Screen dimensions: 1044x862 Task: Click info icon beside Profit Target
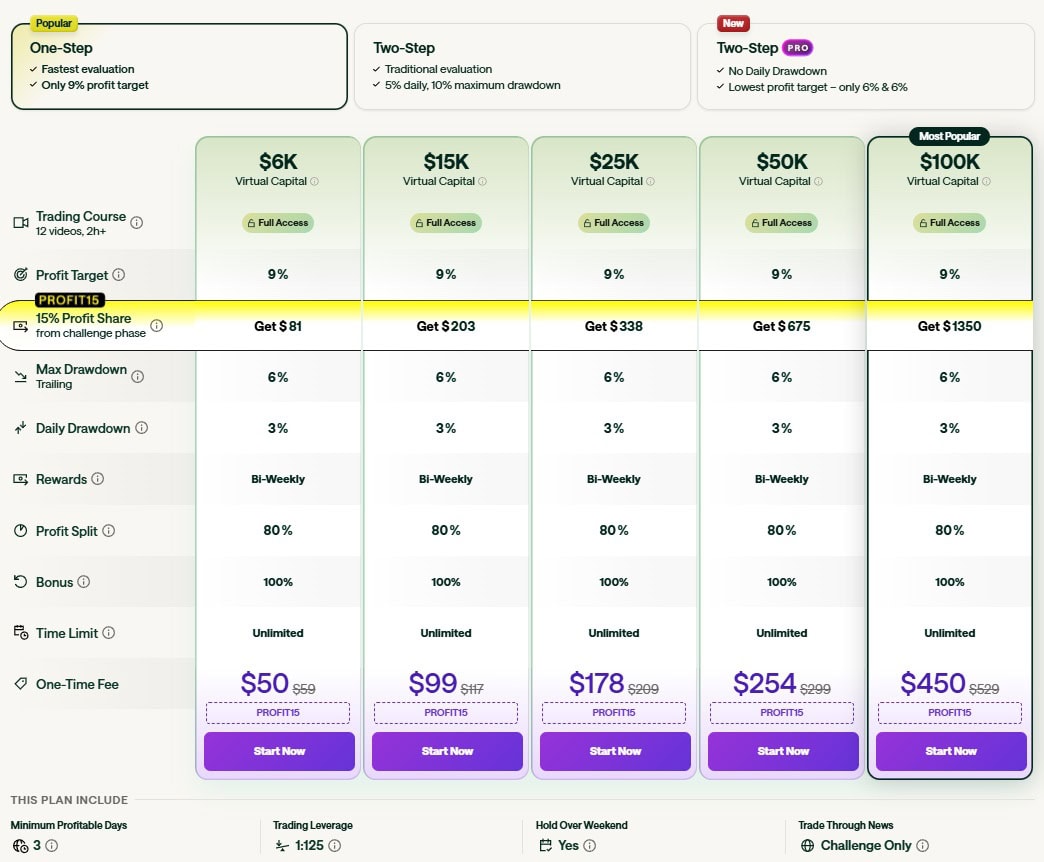[x=119, y=275]
